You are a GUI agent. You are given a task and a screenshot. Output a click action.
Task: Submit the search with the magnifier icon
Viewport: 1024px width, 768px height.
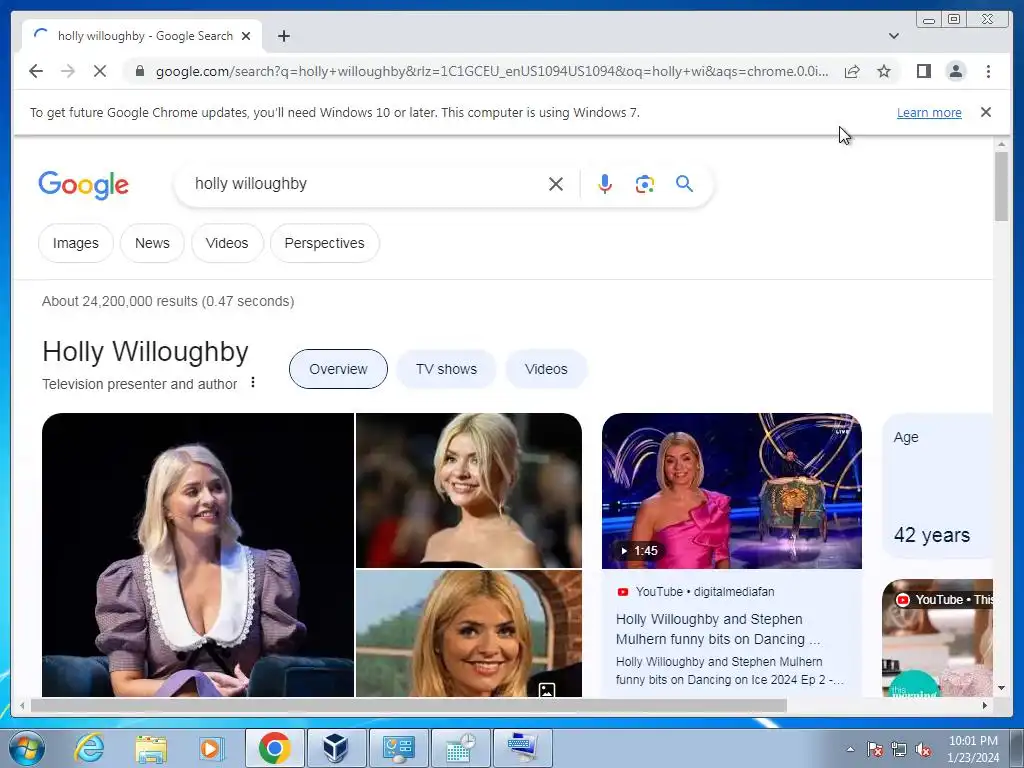coord(684,184)
